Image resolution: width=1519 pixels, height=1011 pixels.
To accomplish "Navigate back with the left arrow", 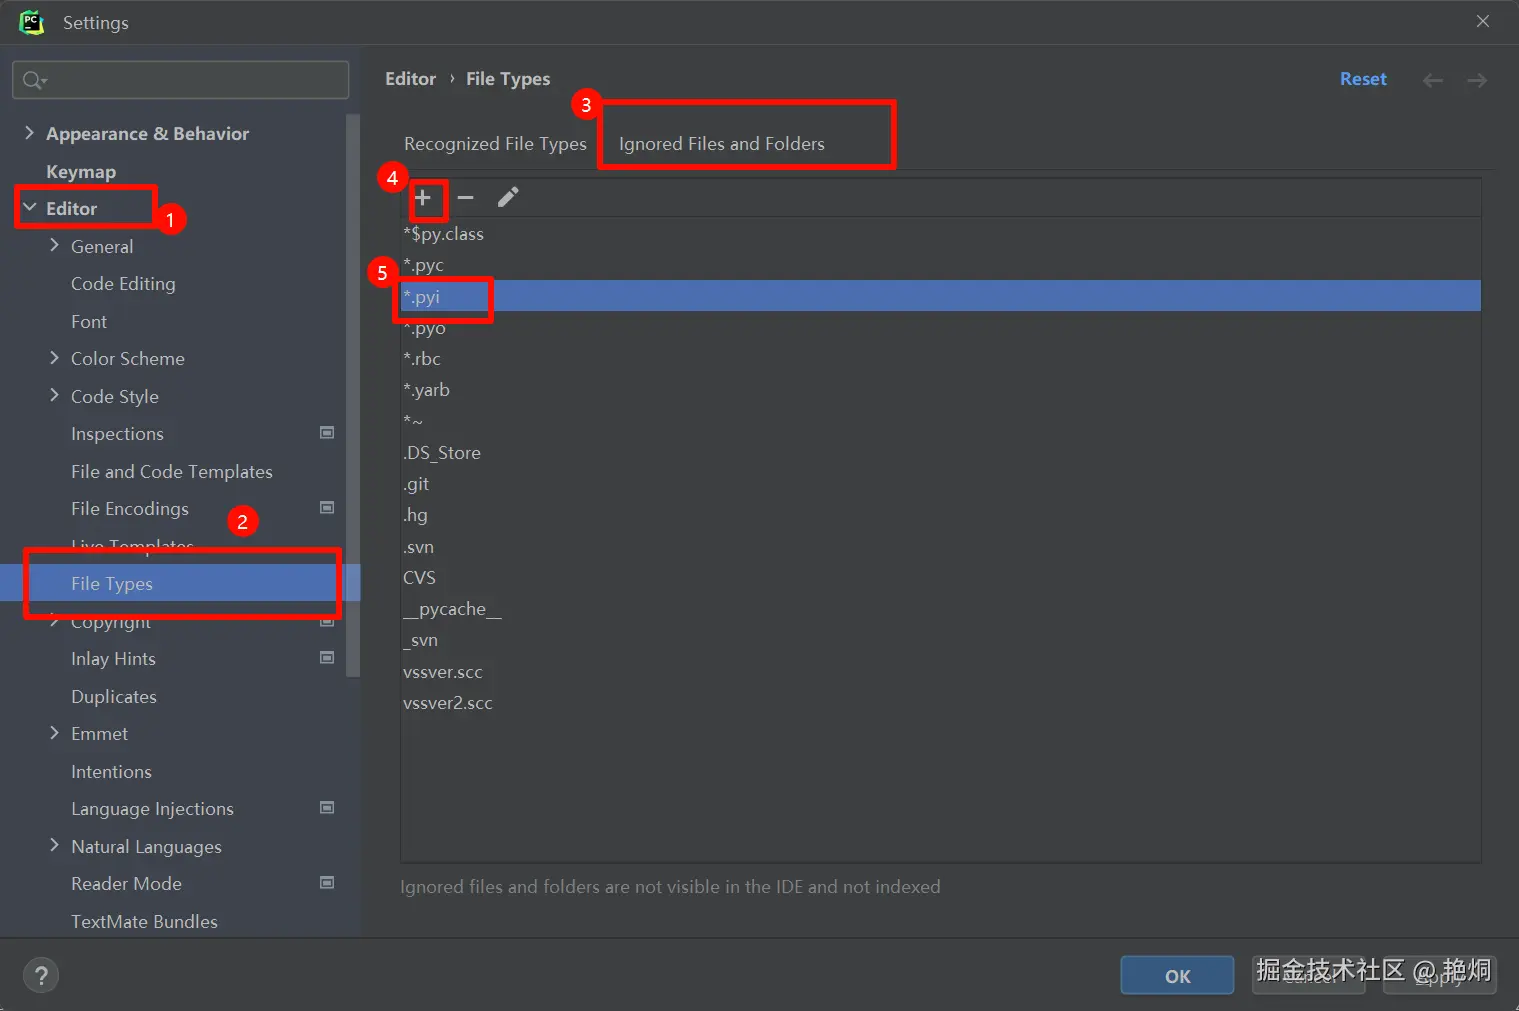I will (x=1433, y=80).
